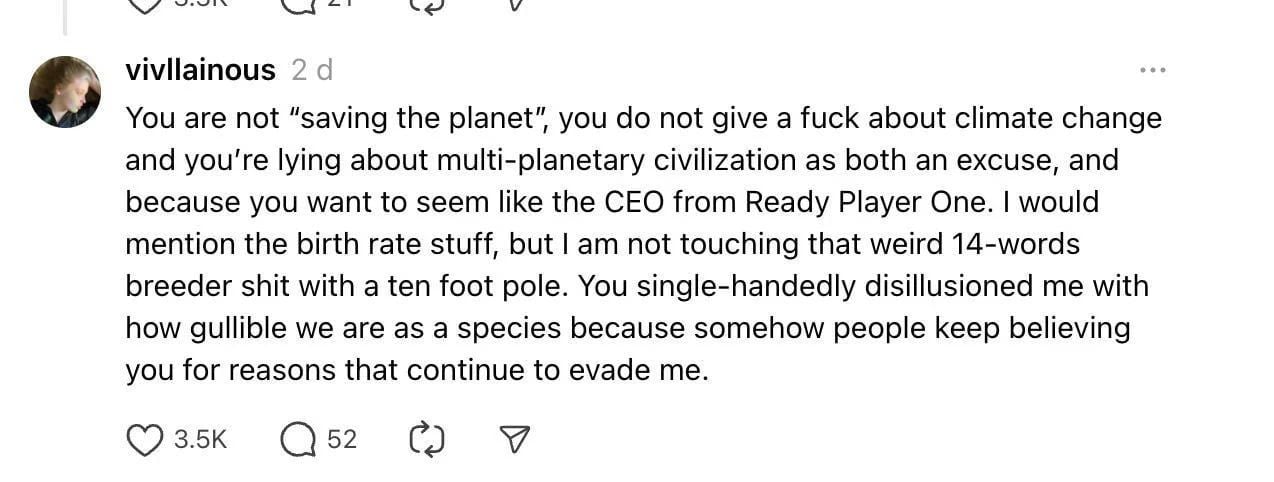The height and width of the screenshot is (482, 1274).
Task: Like the vivllainous post with heart icon
Action: click(146, 439)
